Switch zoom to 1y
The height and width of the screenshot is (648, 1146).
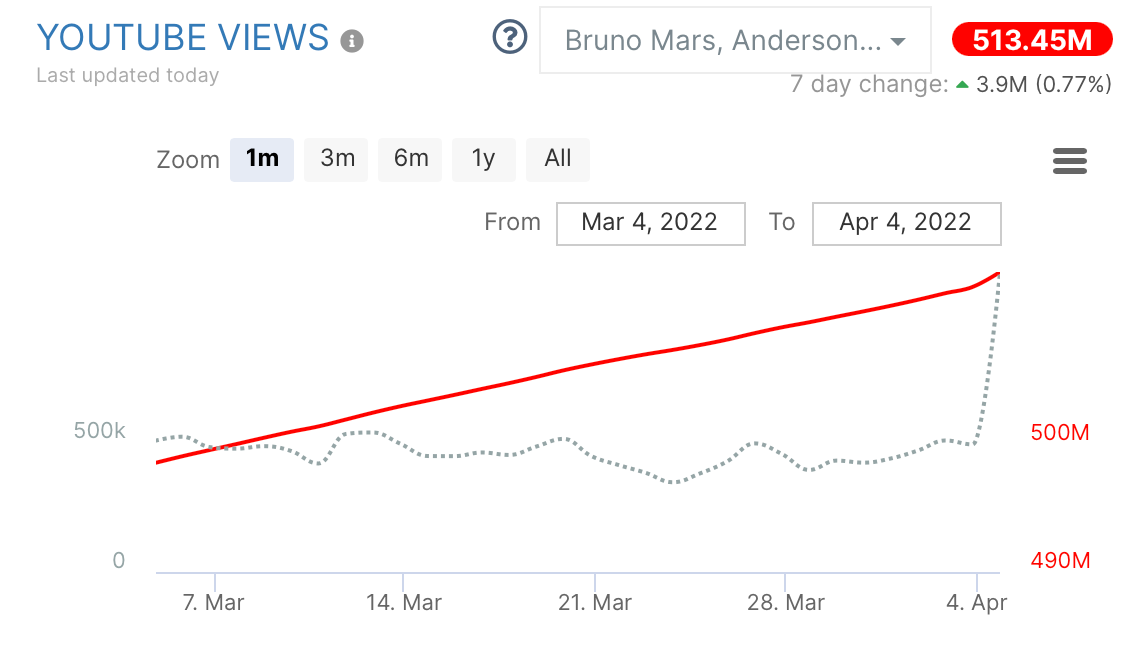(484, 159)
